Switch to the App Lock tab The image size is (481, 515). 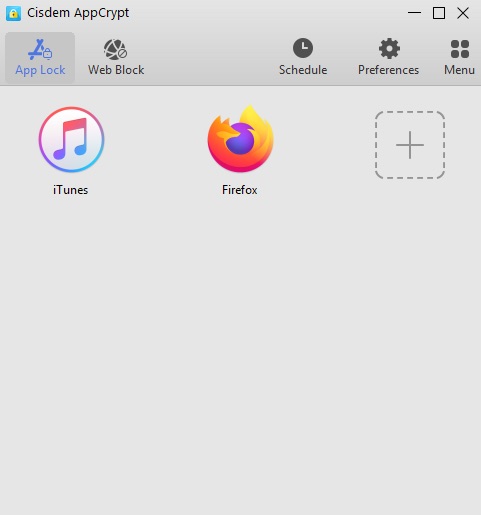(x=40, y=58)
